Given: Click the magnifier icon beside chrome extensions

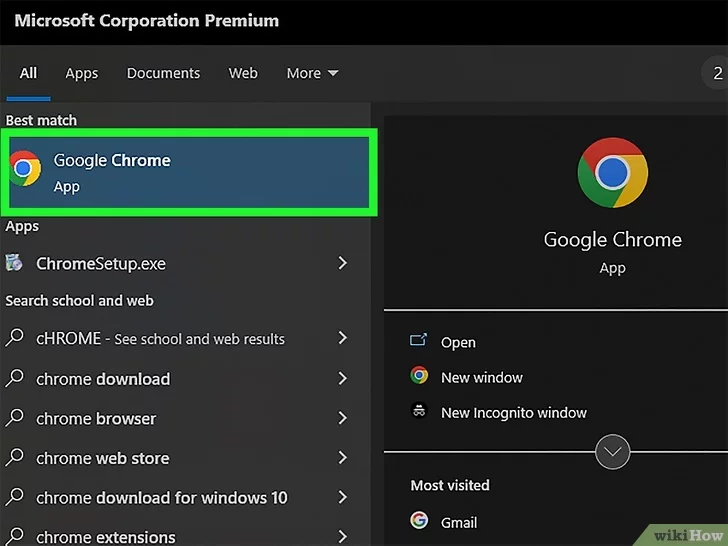Looking at the screenshot, I should [14, 536].
